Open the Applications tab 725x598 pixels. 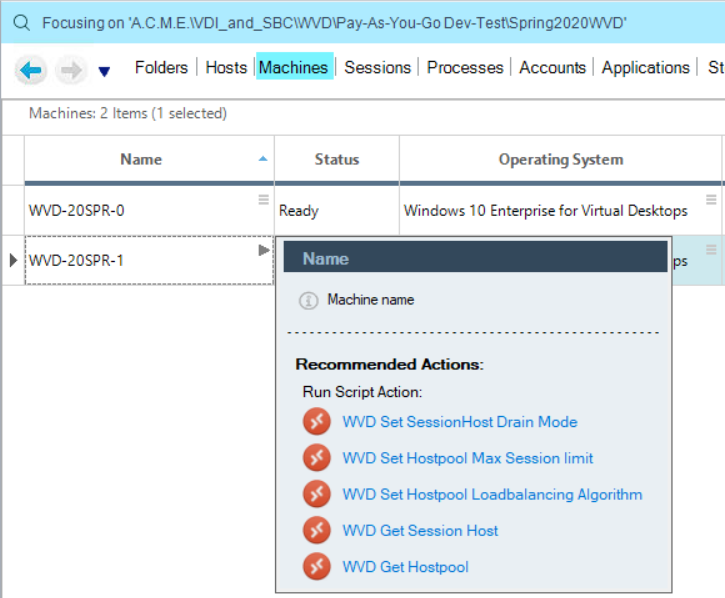(x=645, y=68)
